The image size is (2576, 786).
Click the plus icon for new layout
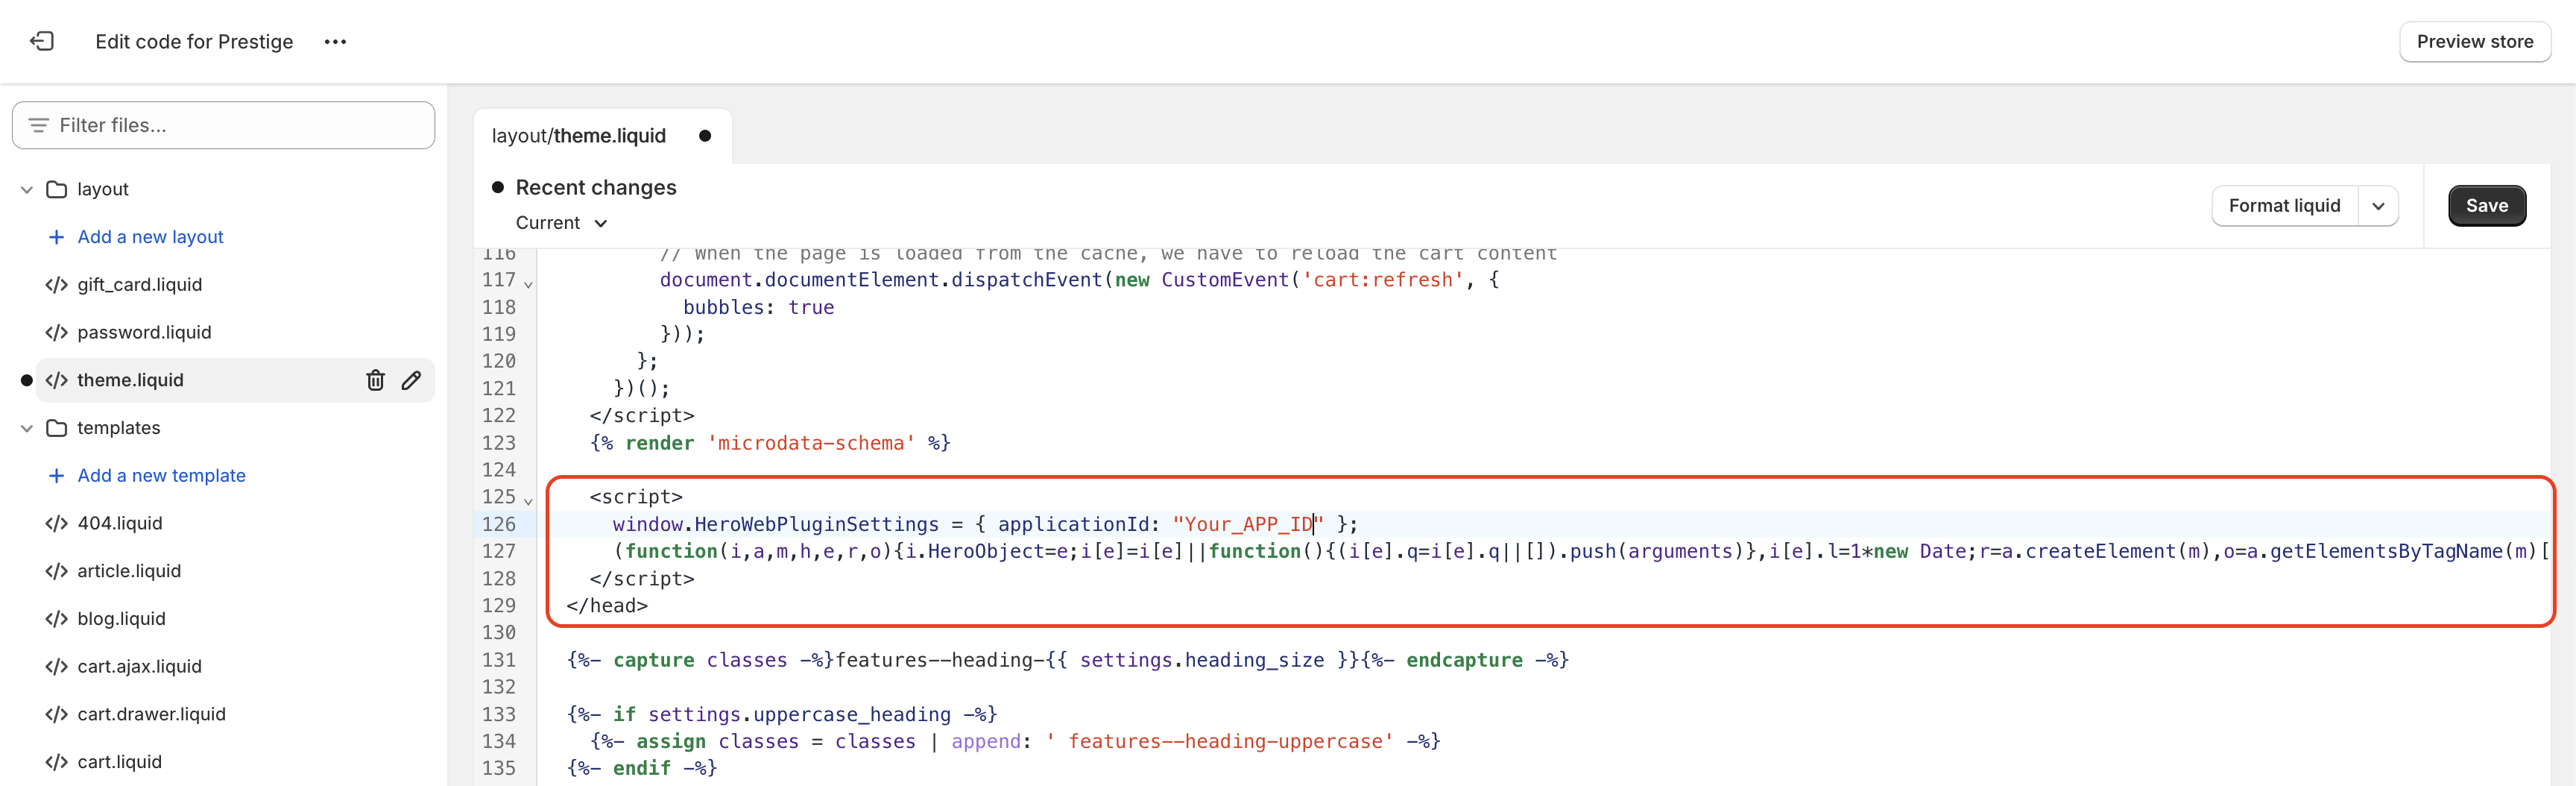point(57,237)
